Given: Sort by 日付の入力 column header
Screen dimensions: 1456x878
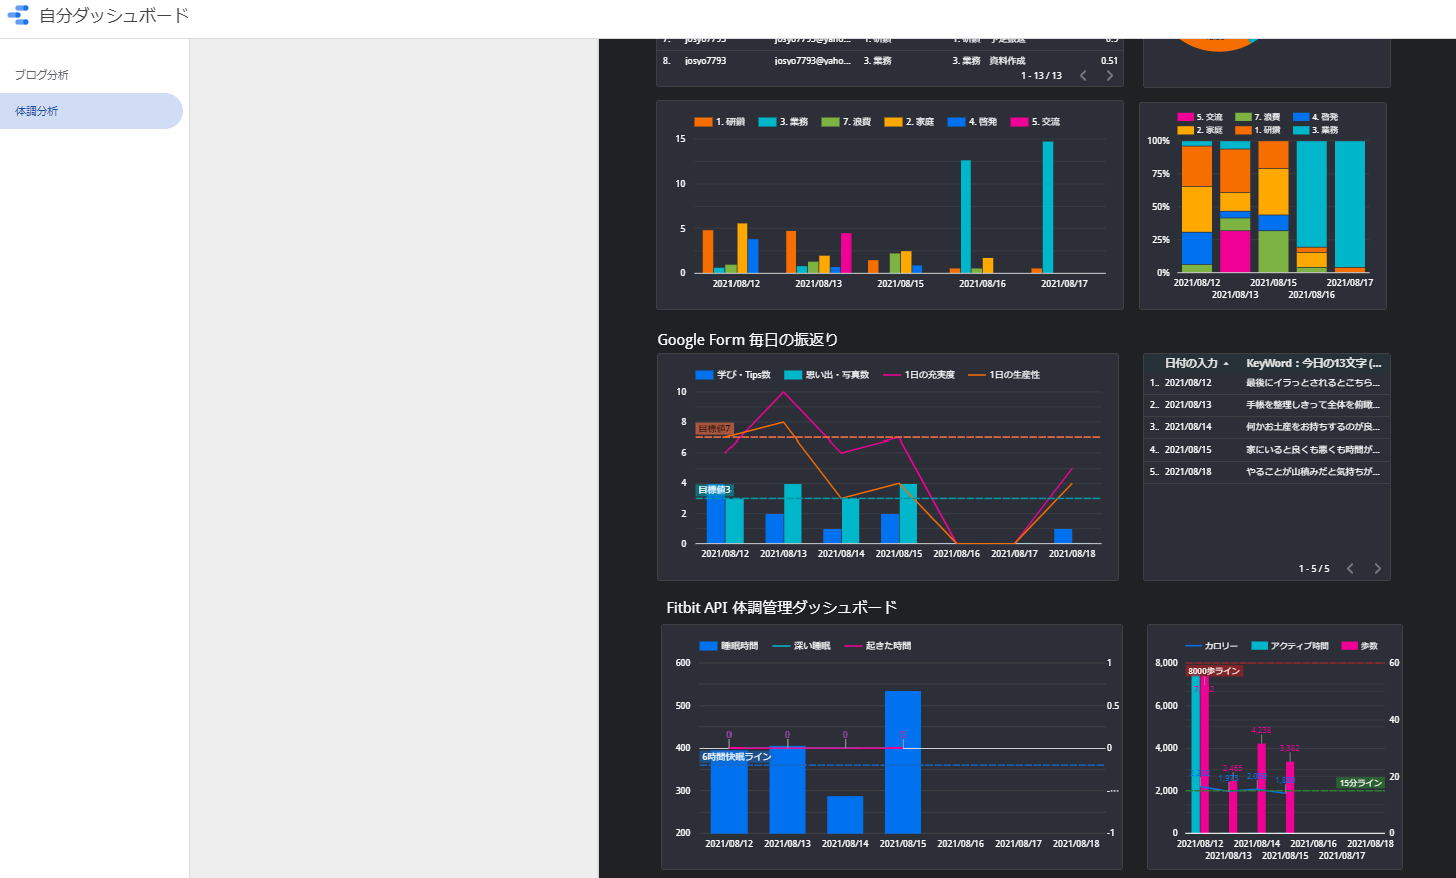Looking at the screenshot, I should click(x=1191, y=363).
